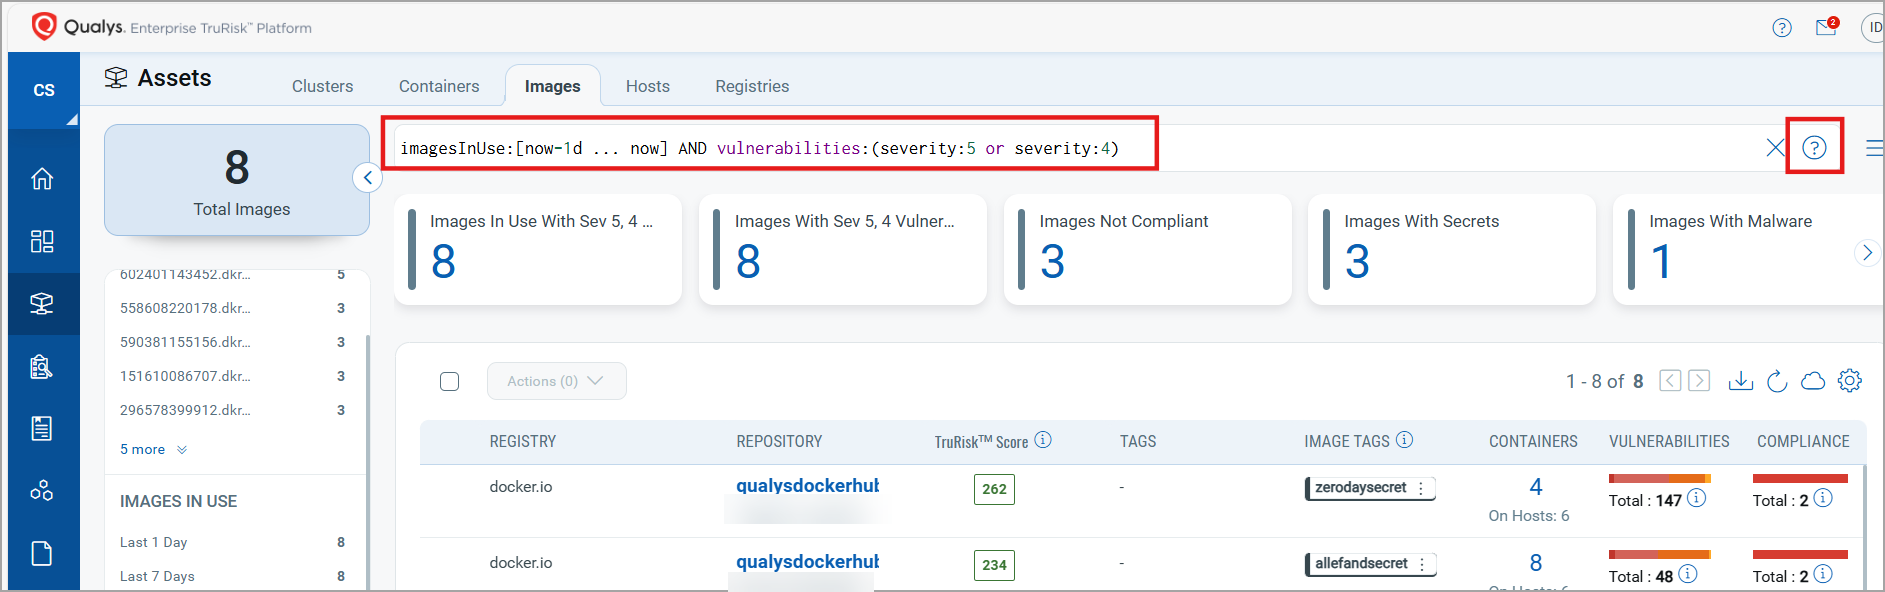
Task: Open the Home icon in sidebar
Action: click(x=42, y=179)
